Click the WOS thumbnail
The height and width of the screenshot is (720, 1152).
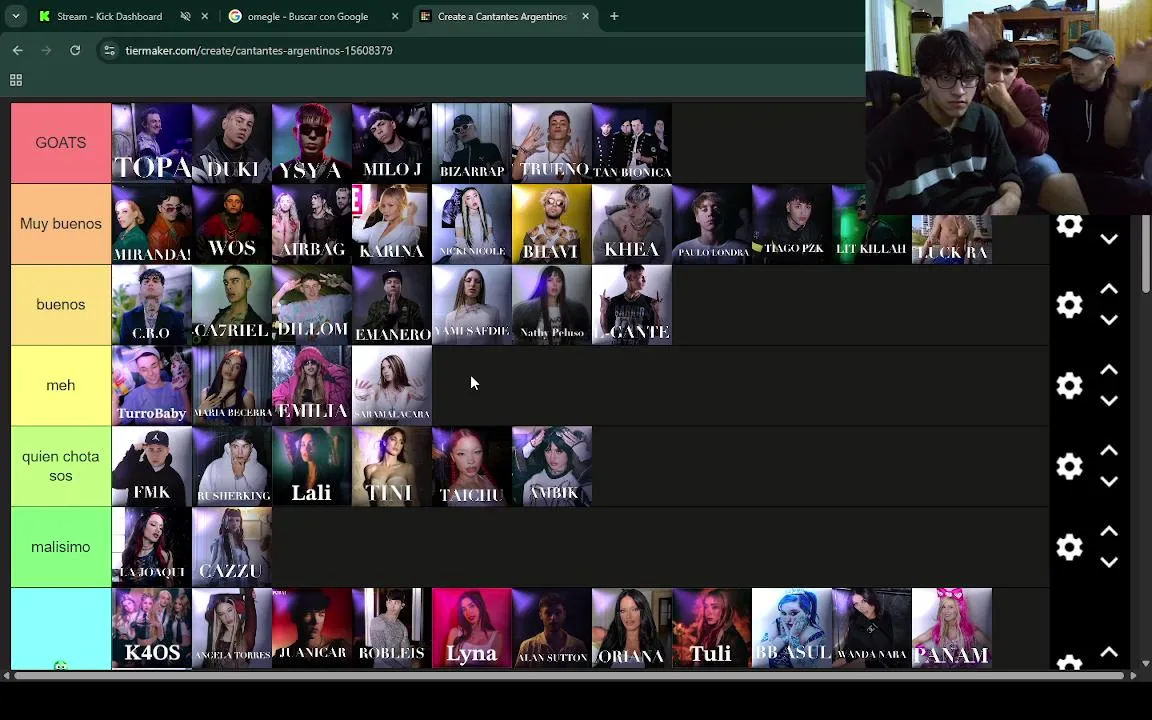click(x=231, y=223)
